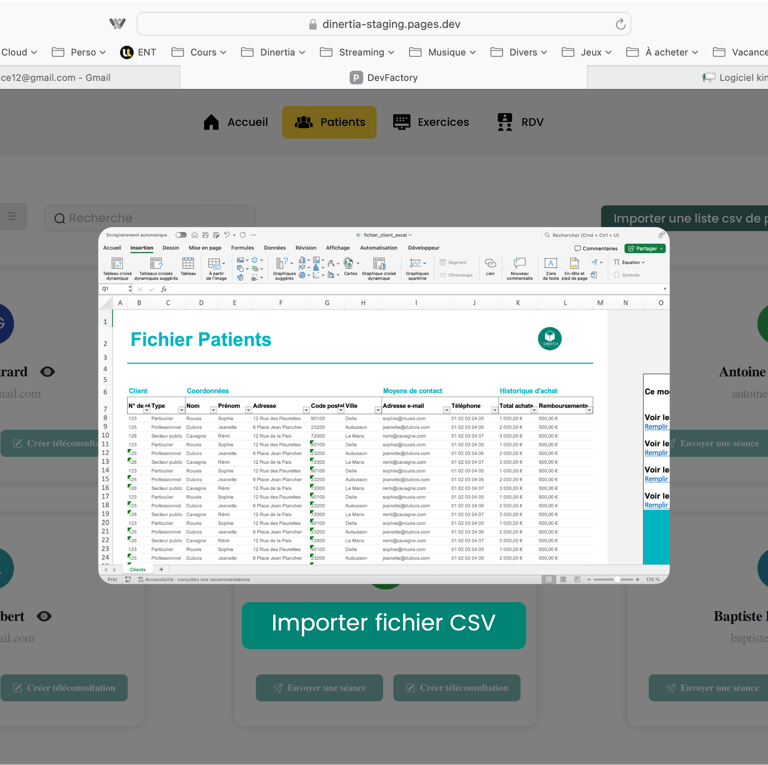Switch to the Données ribbon tab

[275, 248]
